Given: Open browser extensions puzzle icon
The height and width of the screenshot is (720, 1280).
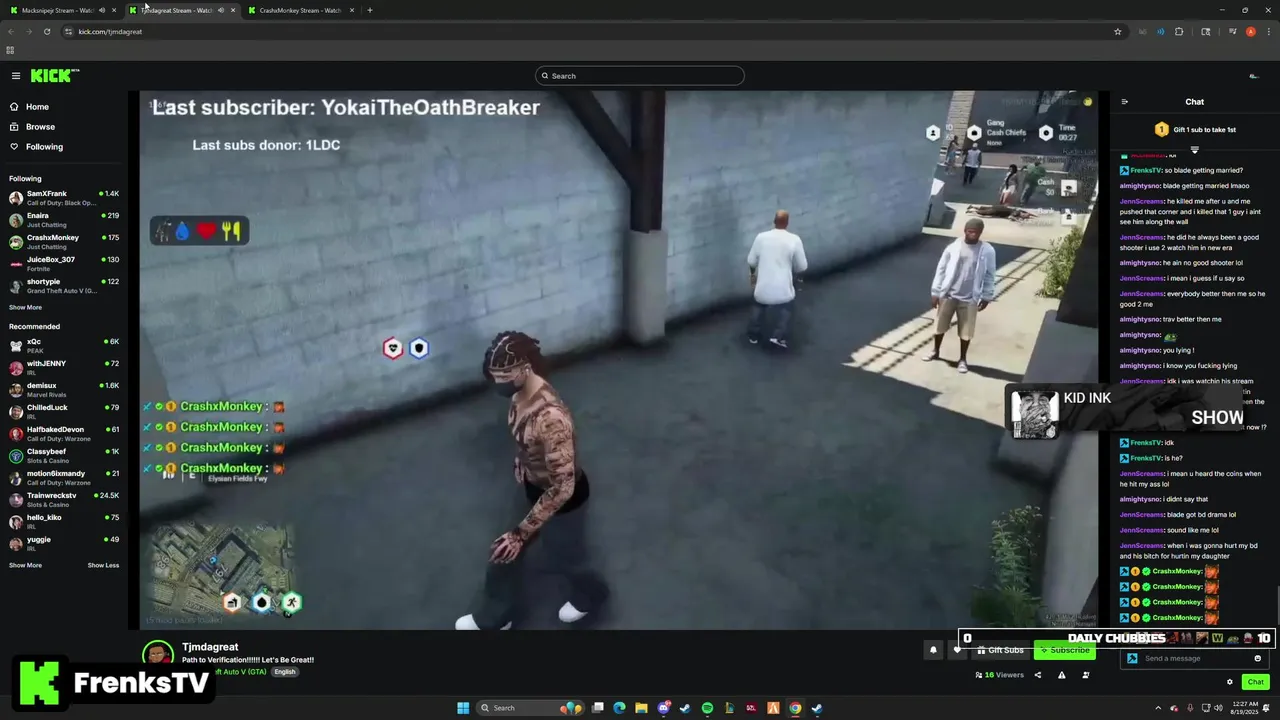Looking at the screenshot, I should coord(1179,31).
